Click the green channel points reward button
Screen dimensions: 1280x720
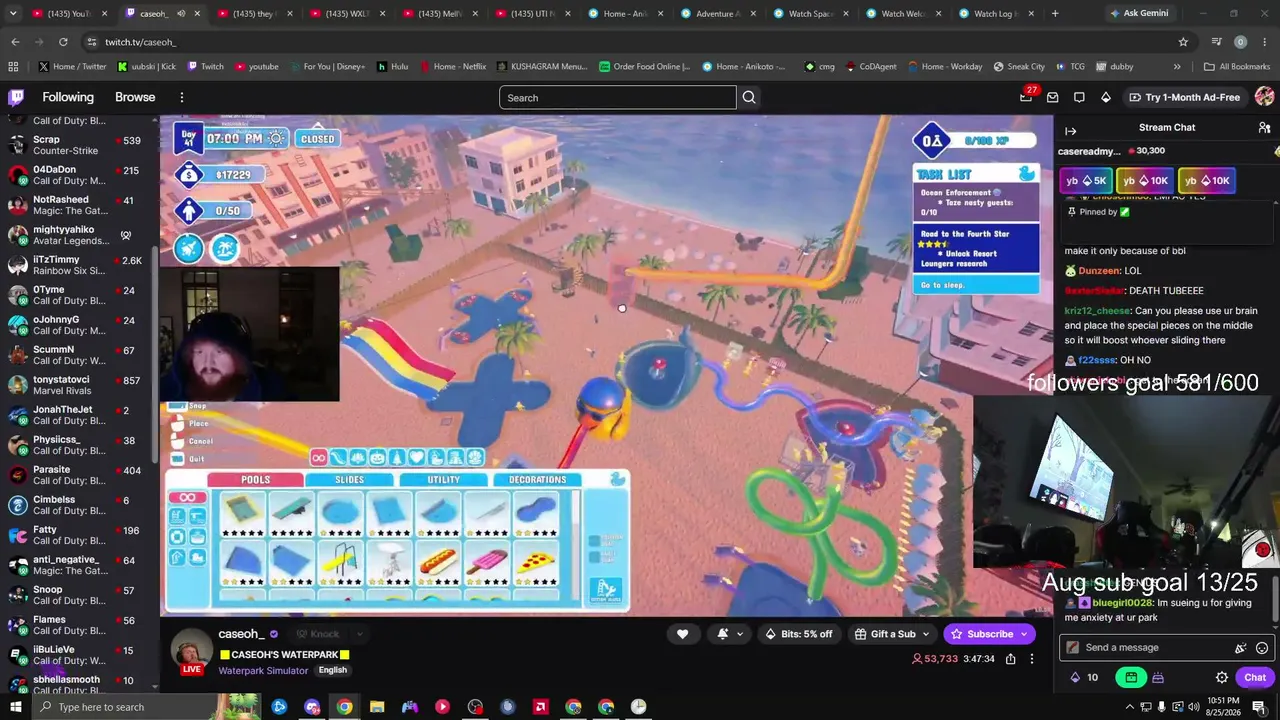pos(1131,677)
